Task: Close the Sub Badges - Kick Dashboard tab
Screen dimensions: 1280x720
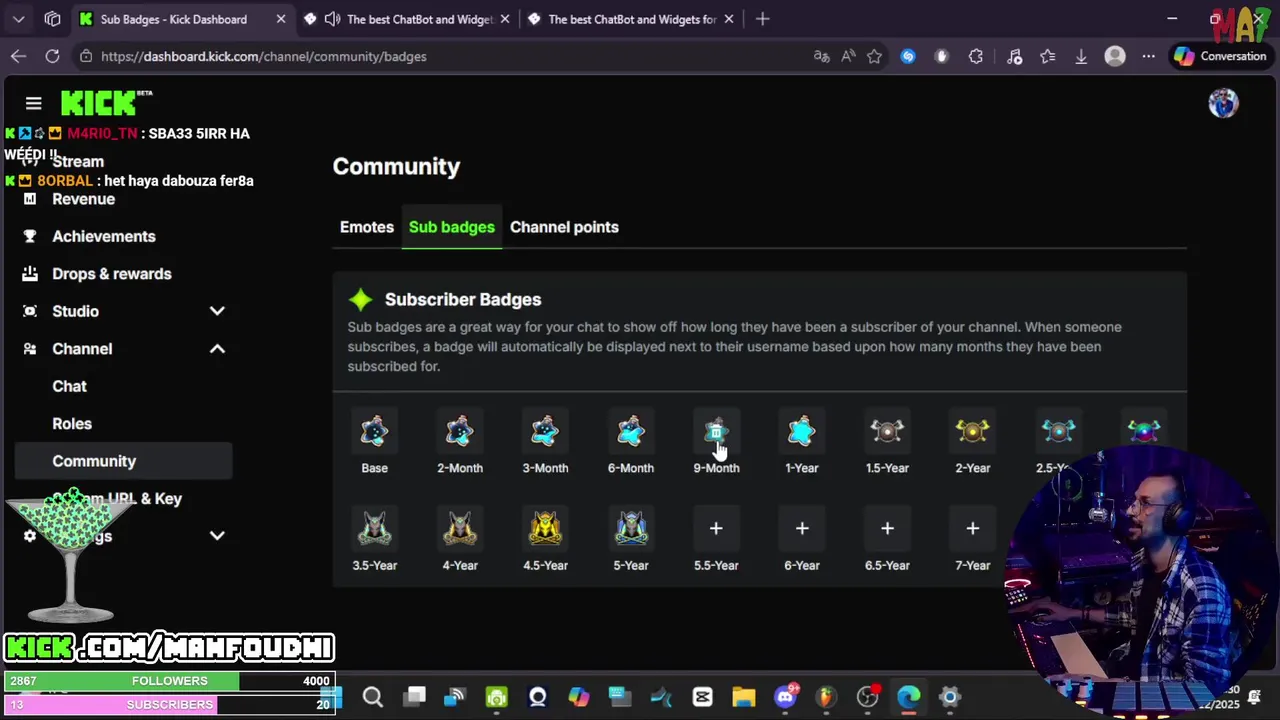Action: coord(281,19)
